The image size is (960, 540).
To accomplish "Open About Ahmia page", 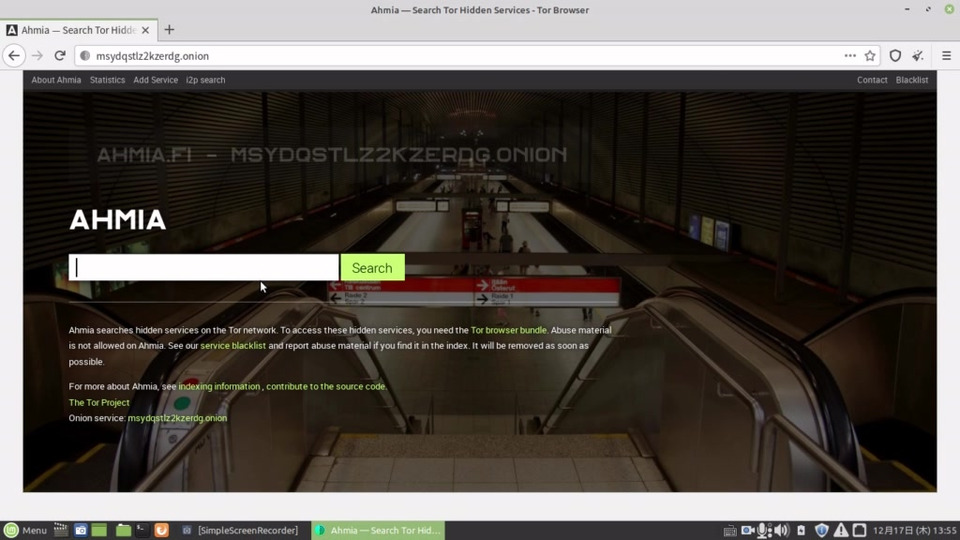I will tap(56, 80).
